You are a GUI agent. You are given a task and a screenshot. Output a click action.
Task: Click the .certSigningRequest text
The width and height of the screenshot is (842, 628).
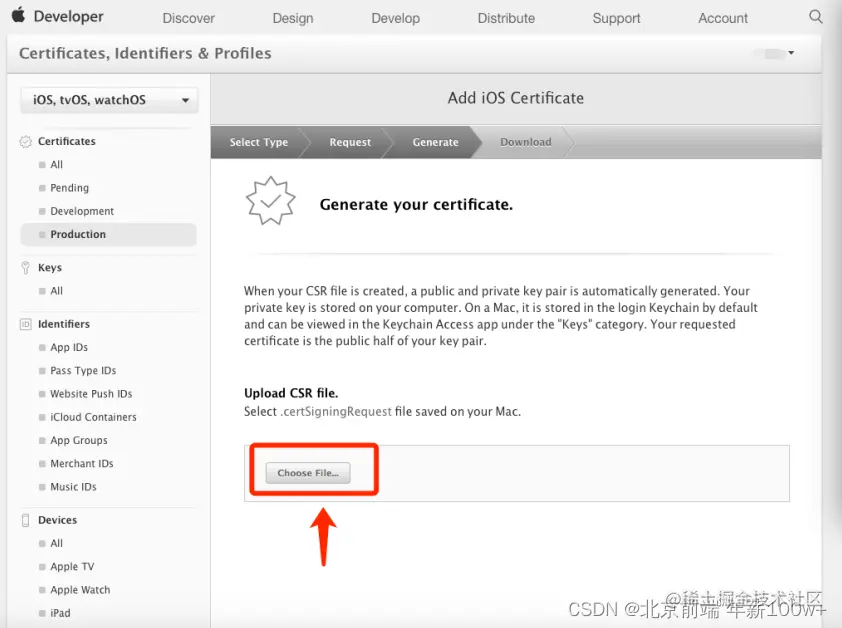tap(336, 412)
